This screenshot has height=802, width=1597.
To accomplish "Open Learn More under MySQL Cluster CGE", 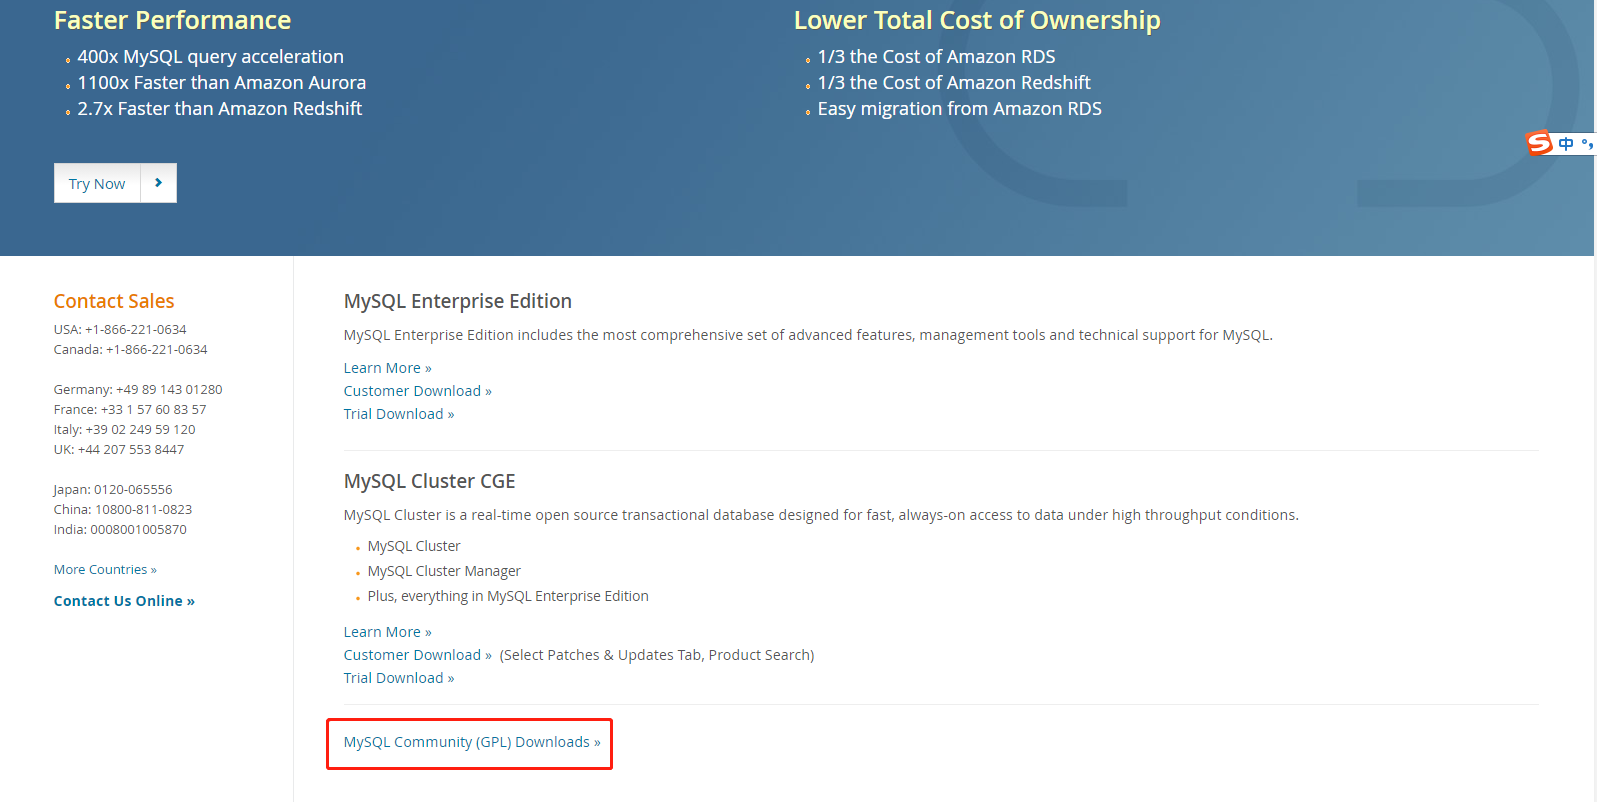I will tap(387, 632).
